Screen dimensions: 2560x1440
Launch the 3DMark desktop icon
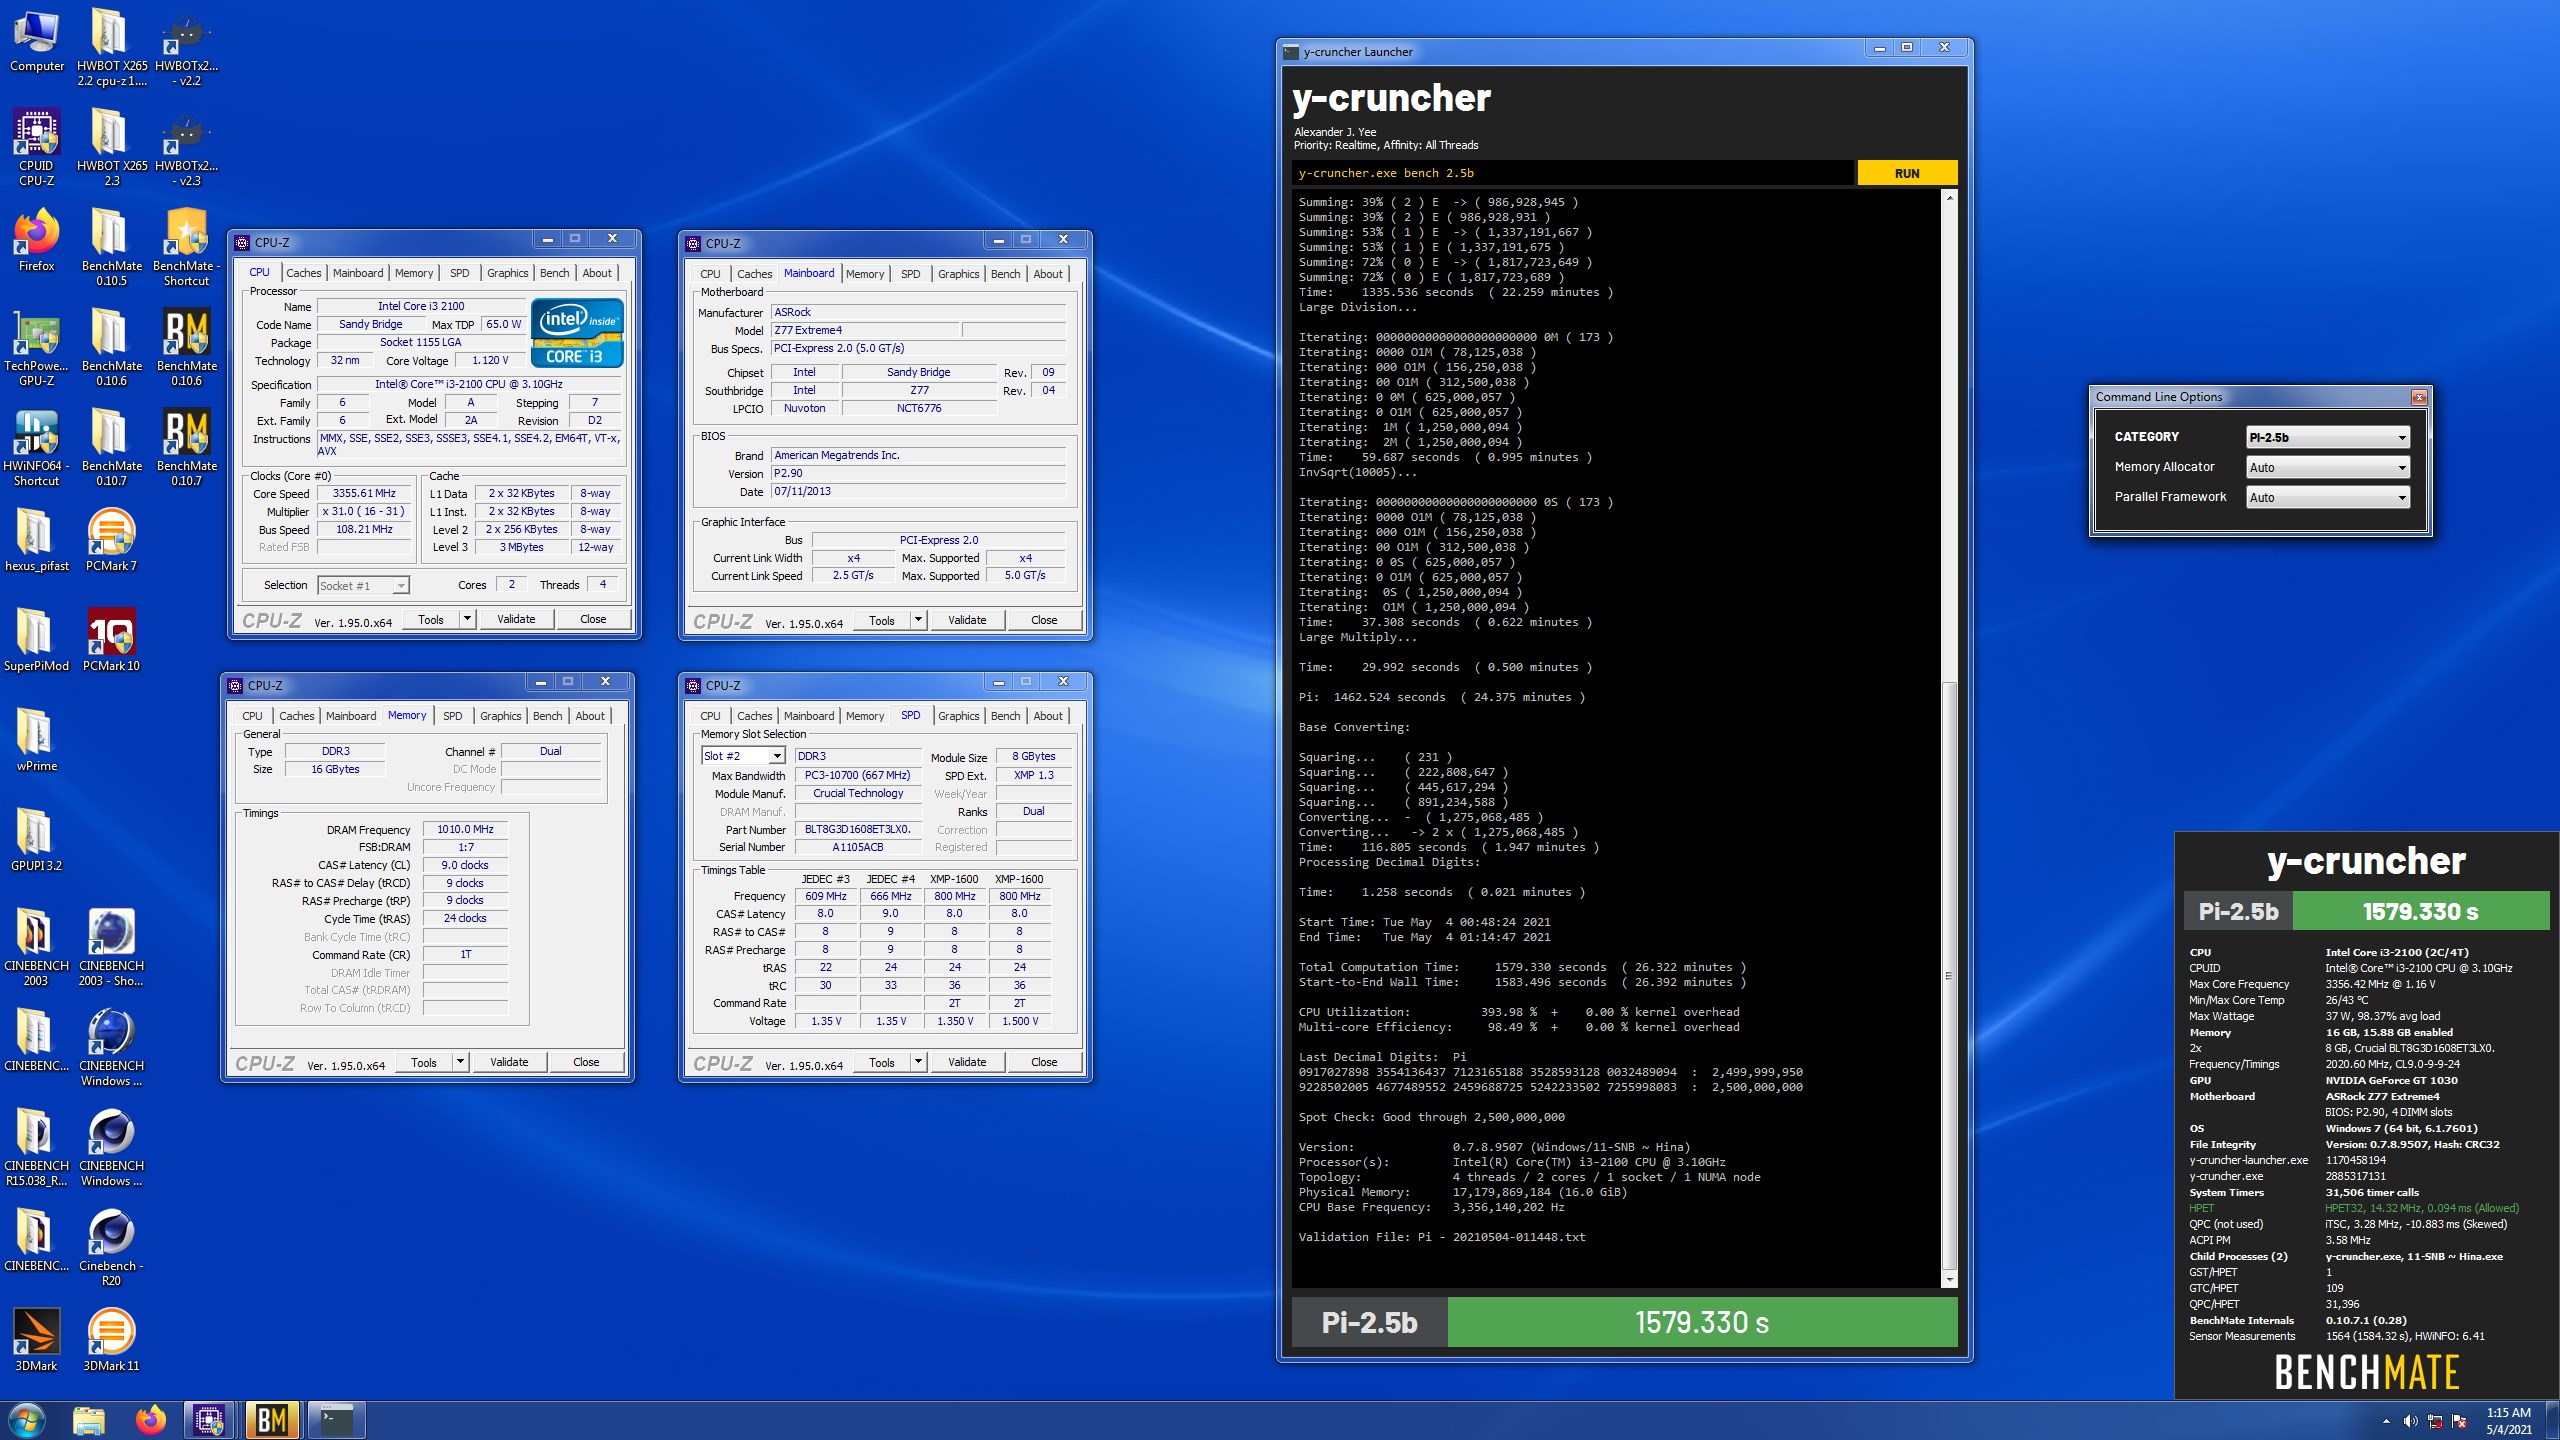(x=37, y=1340)
